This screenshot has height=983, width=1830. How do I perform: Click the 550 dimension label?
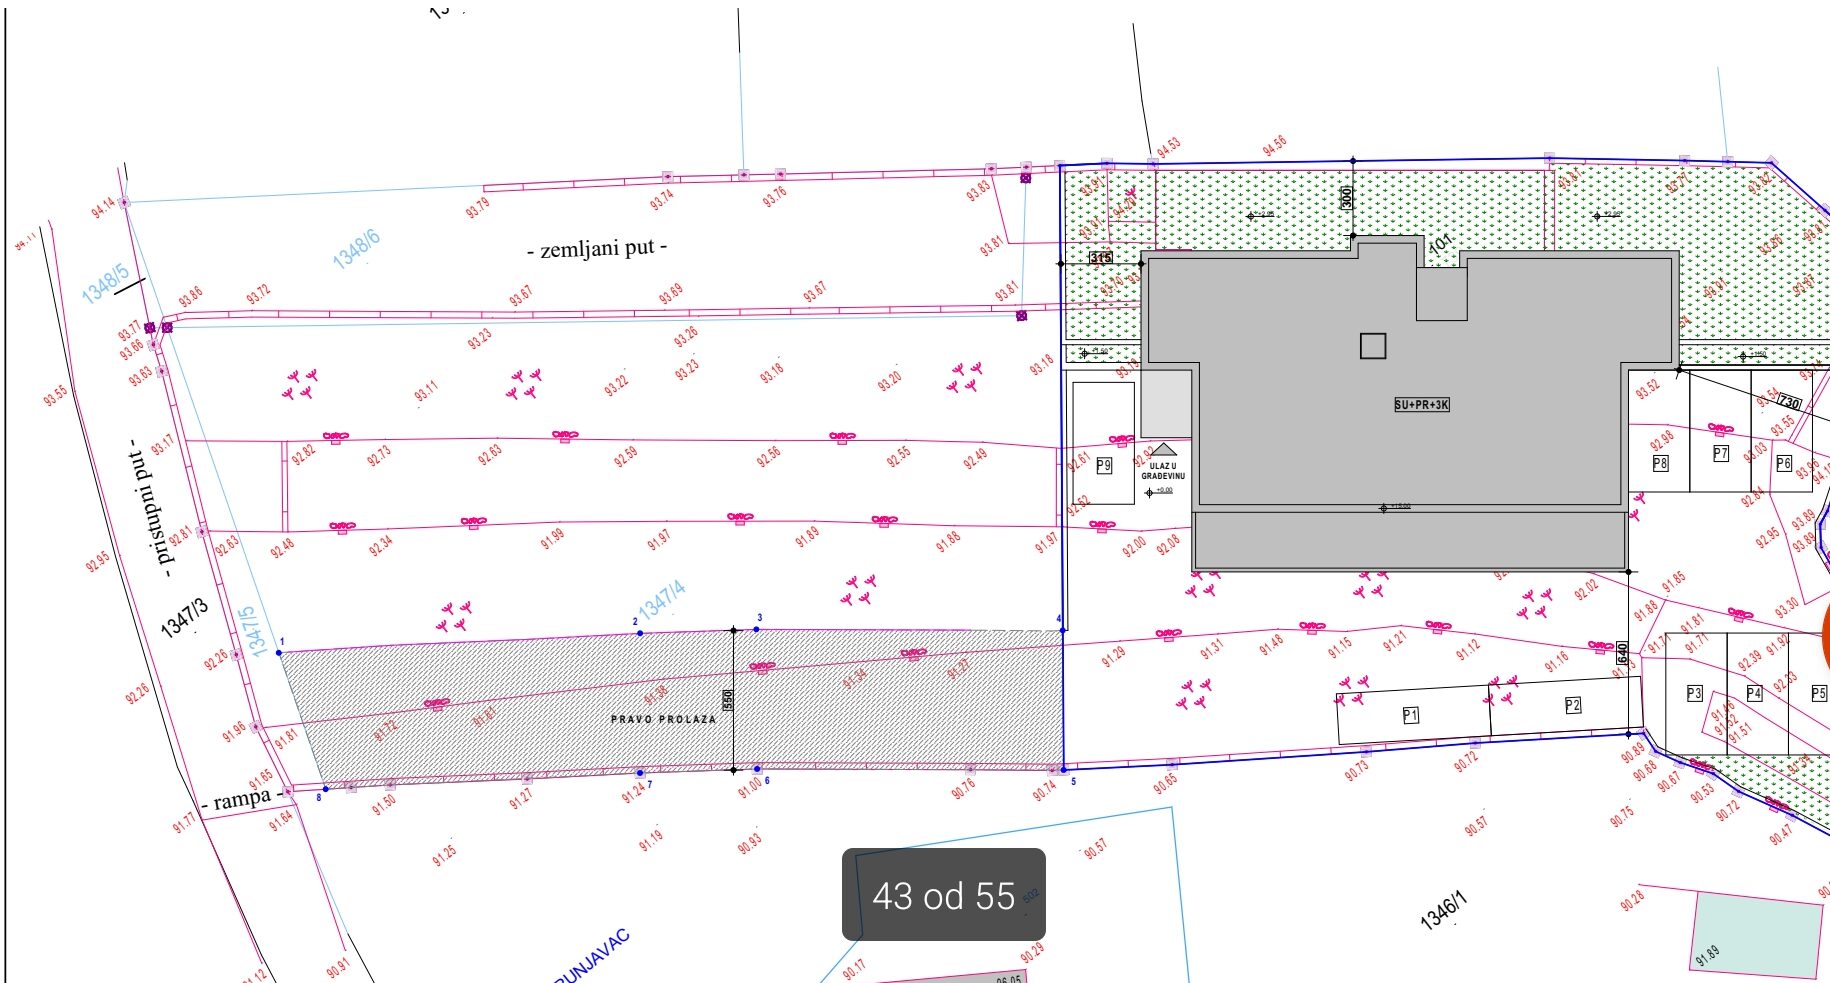[x=728, y=700]
